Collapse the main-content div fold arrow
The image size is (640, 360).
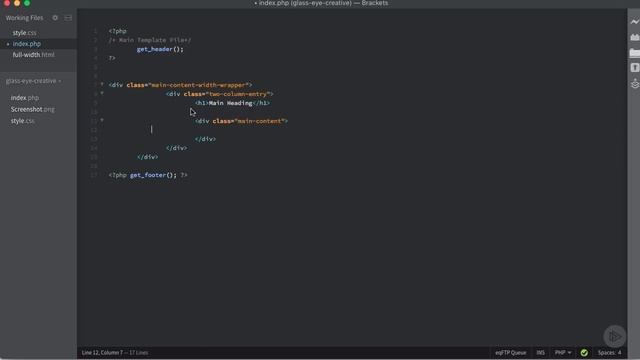(102, 120)
